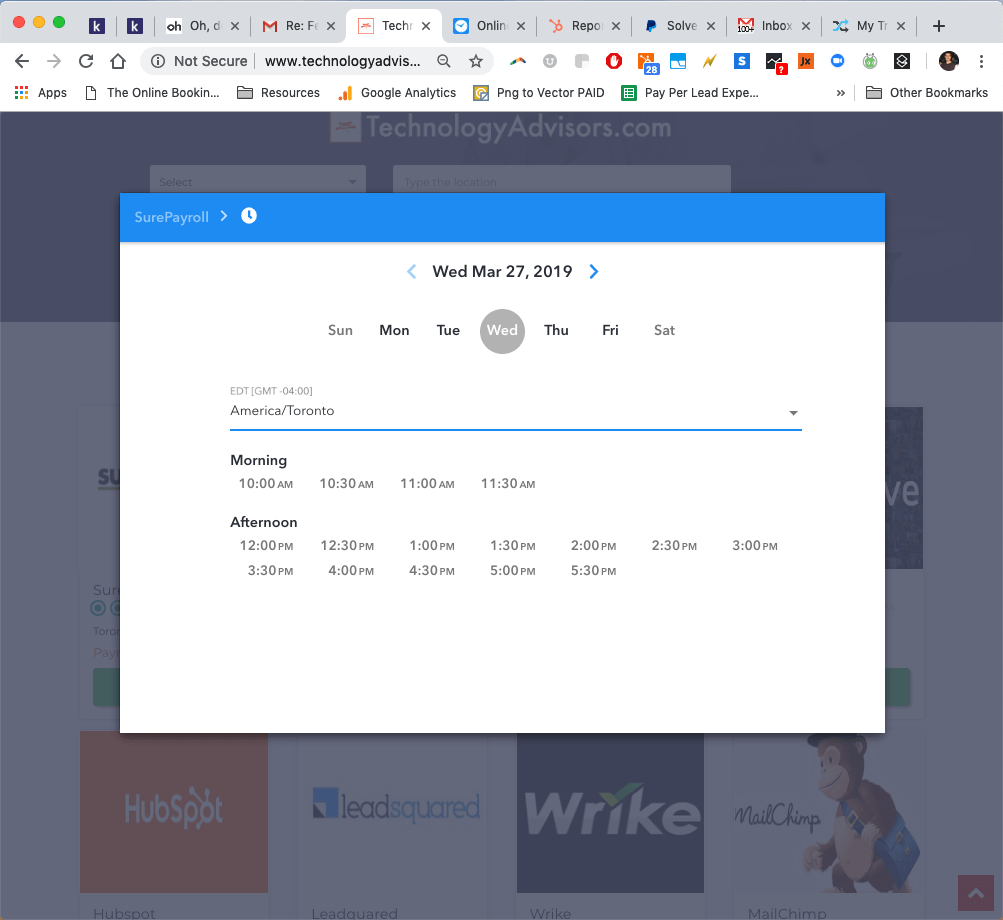Pick the 11:00 AM time slot
This screenshot has width=1003, height=920.
tap(427, 484)
